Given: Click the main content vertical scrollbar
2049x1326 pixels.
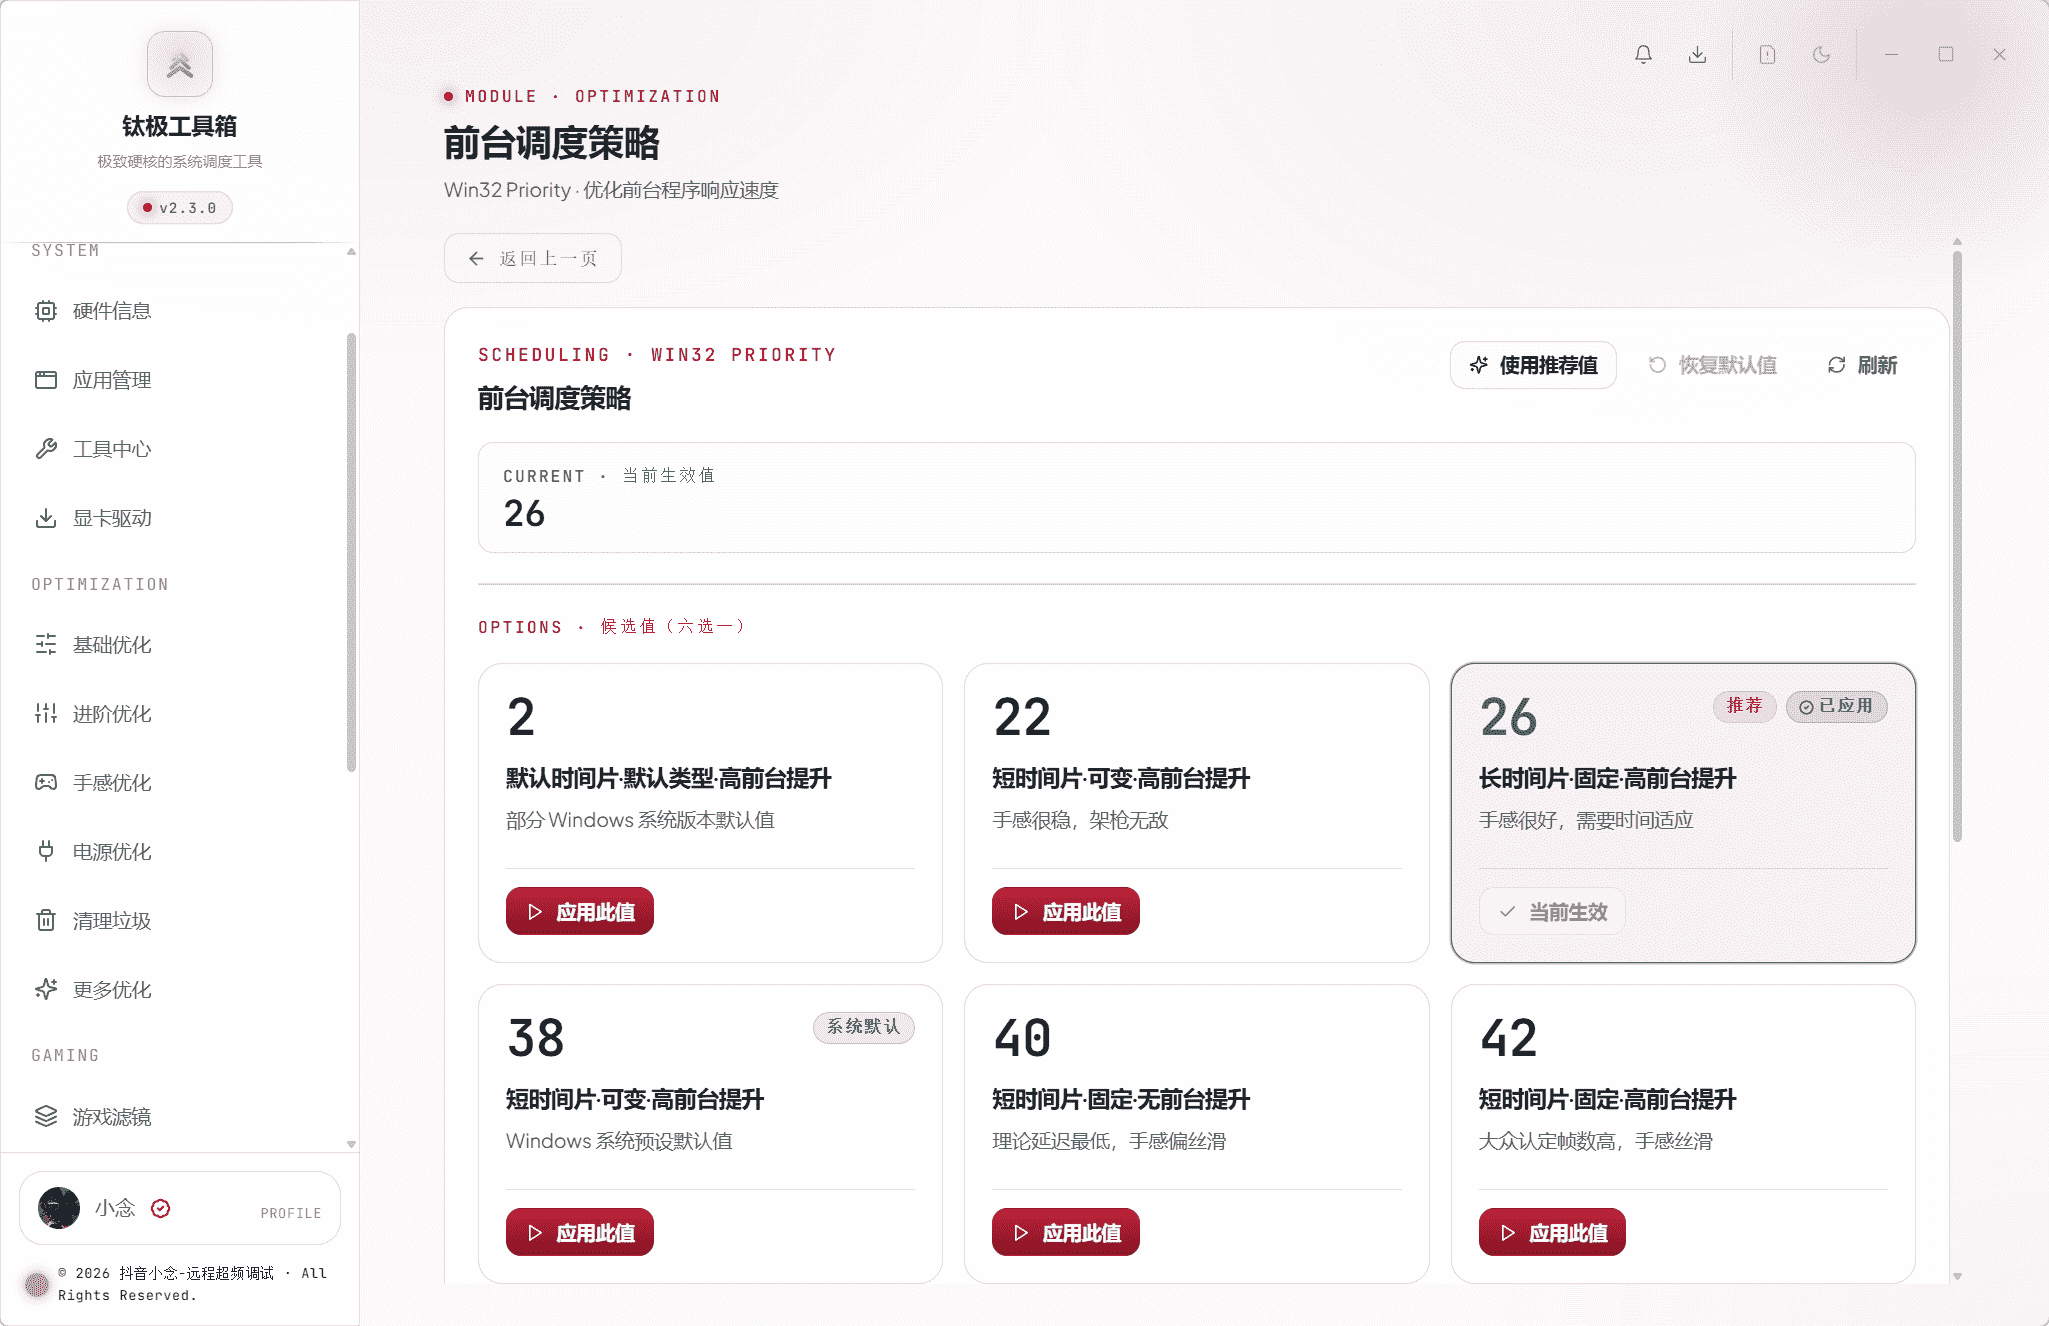Looking at the screenshot, I should coord(1957,546).
